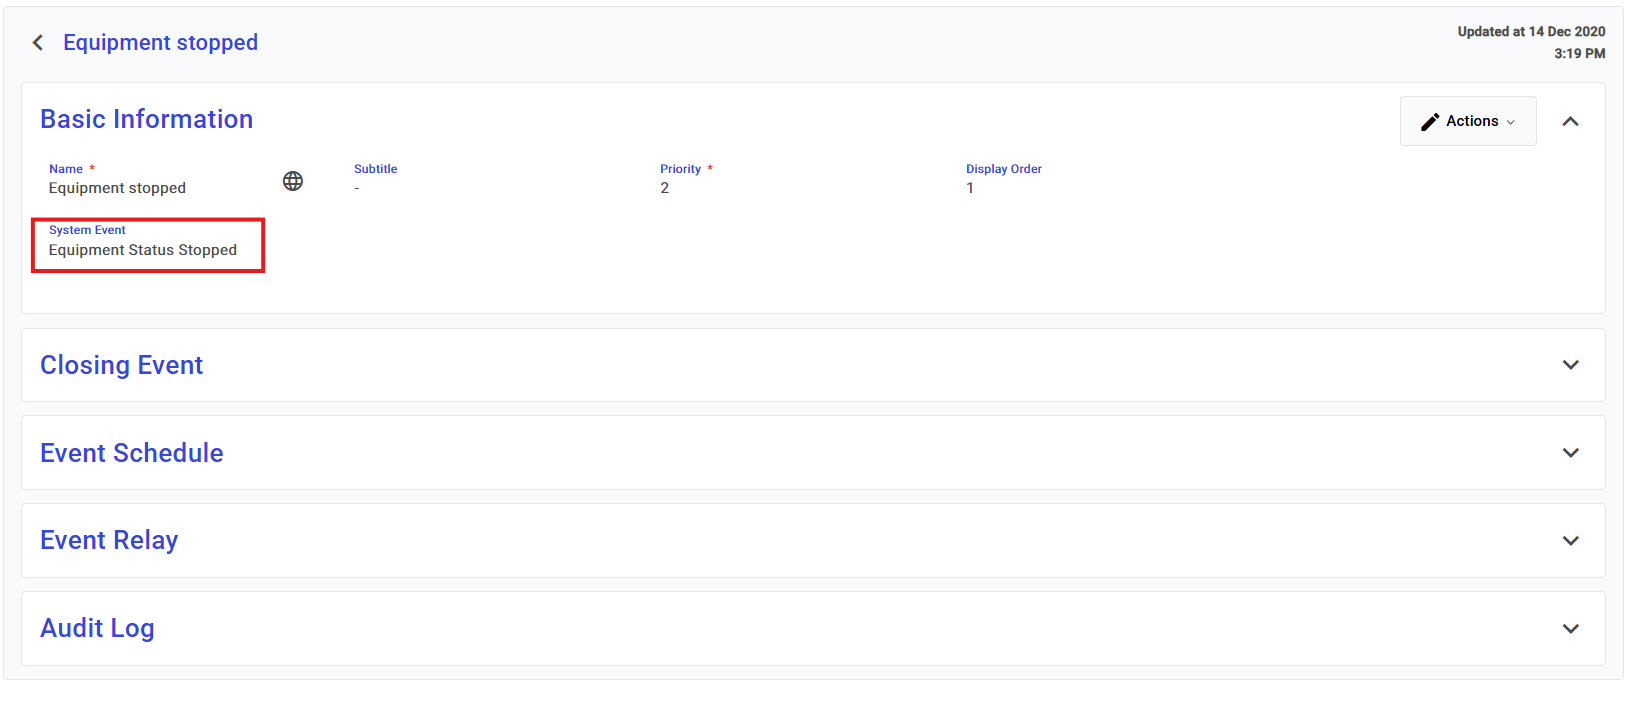
Task: Click the Closing Event section title
Action: 121,365
